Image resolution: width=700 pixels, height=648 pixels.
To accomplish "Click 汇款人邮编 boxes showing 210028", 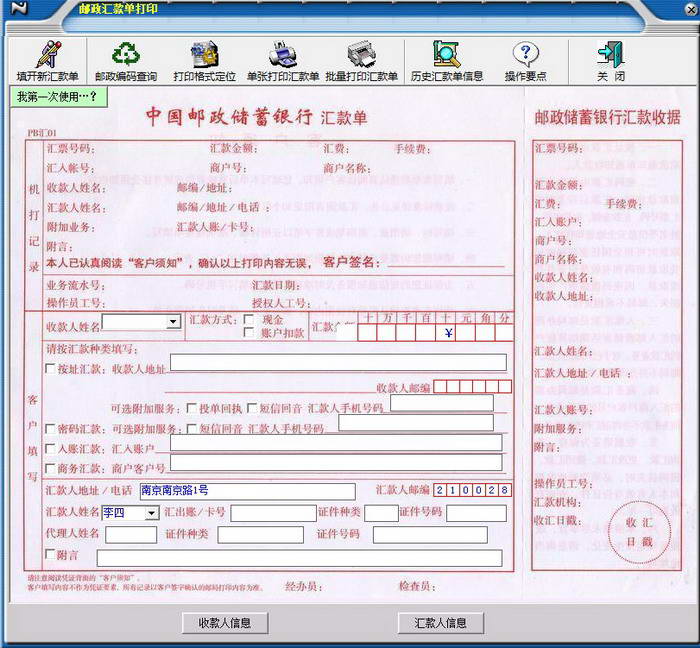I will click(472, 490).
